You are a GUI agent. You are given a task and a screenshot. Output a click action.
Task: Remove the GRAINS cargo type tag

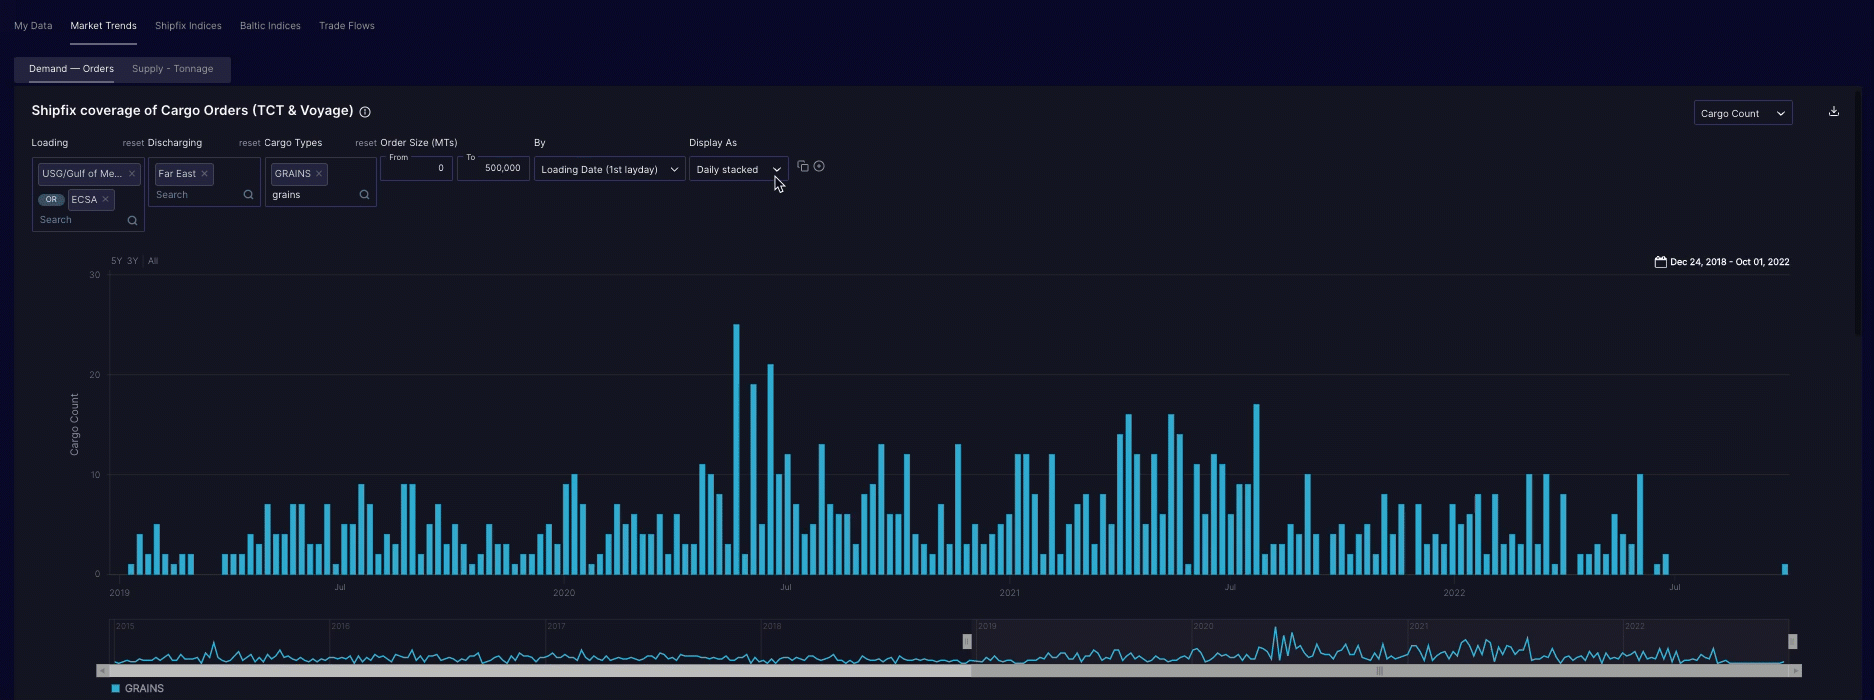coord(319,174)
